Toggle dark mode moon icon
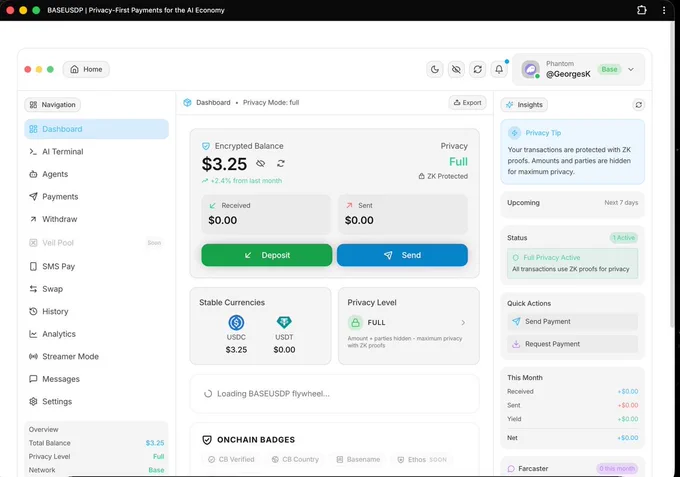 (x=435, y=69)
